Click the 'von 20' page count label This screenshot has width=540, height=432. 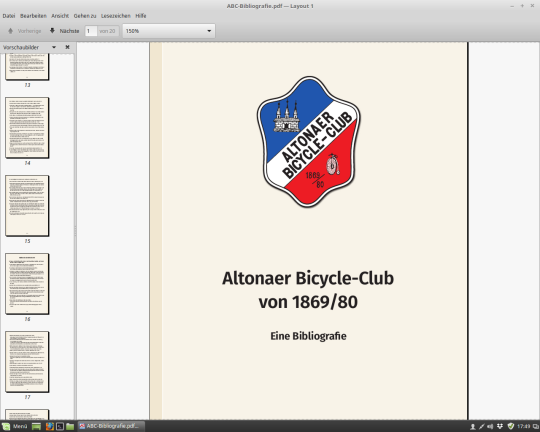(x=107, y=31)
